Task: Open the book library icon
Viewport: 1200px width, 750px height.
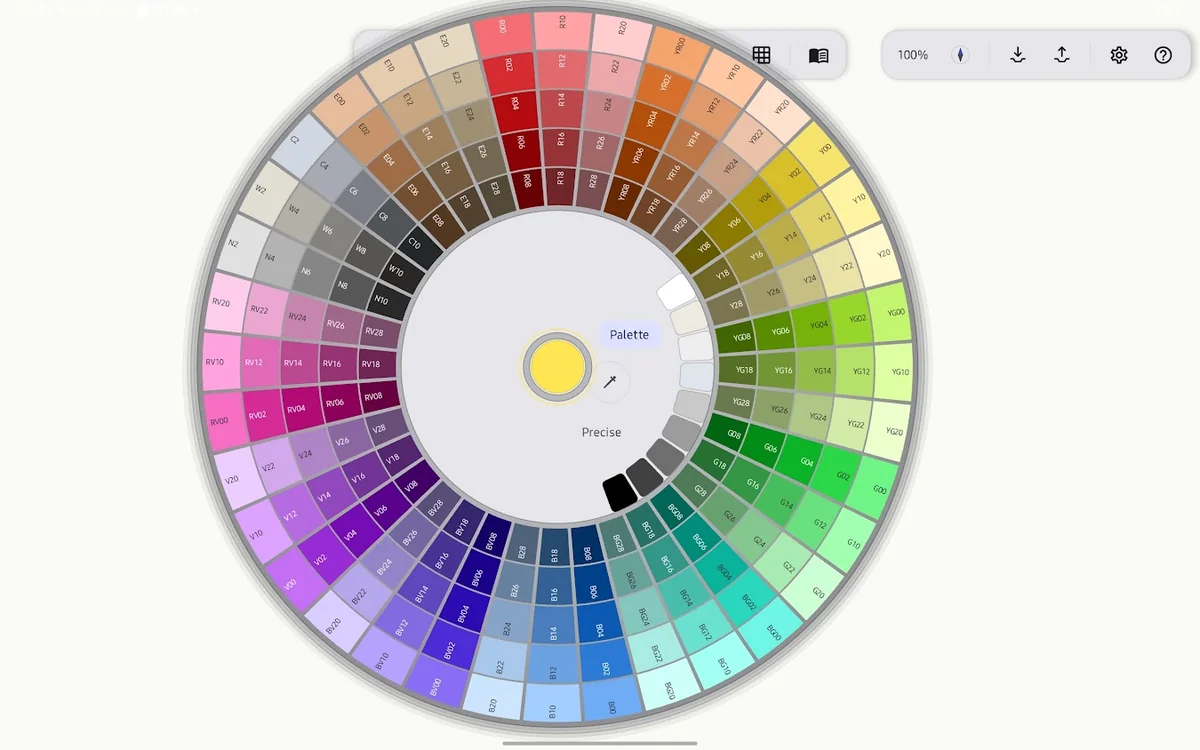Action: (x=818, y=55)
